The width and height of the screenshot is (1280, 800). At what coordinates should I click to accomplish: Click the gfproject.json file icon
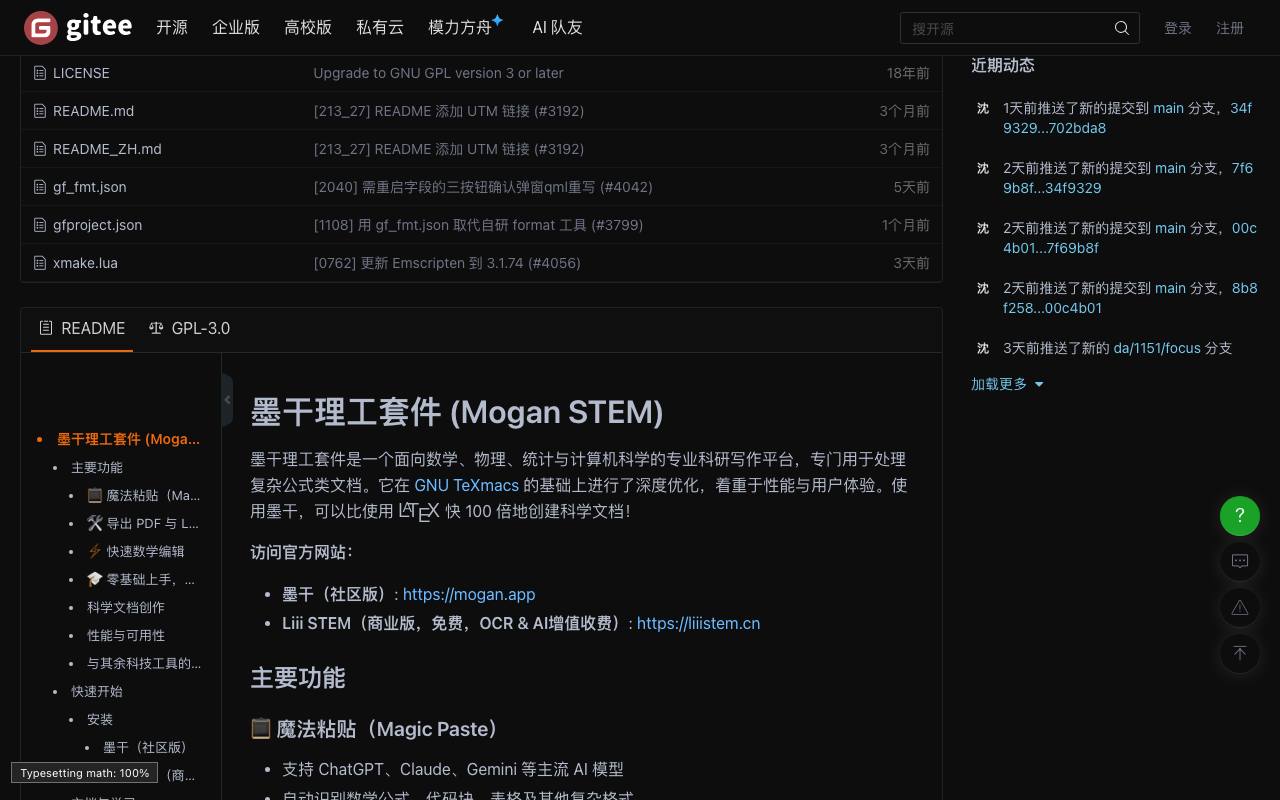[x=40, y=225]
